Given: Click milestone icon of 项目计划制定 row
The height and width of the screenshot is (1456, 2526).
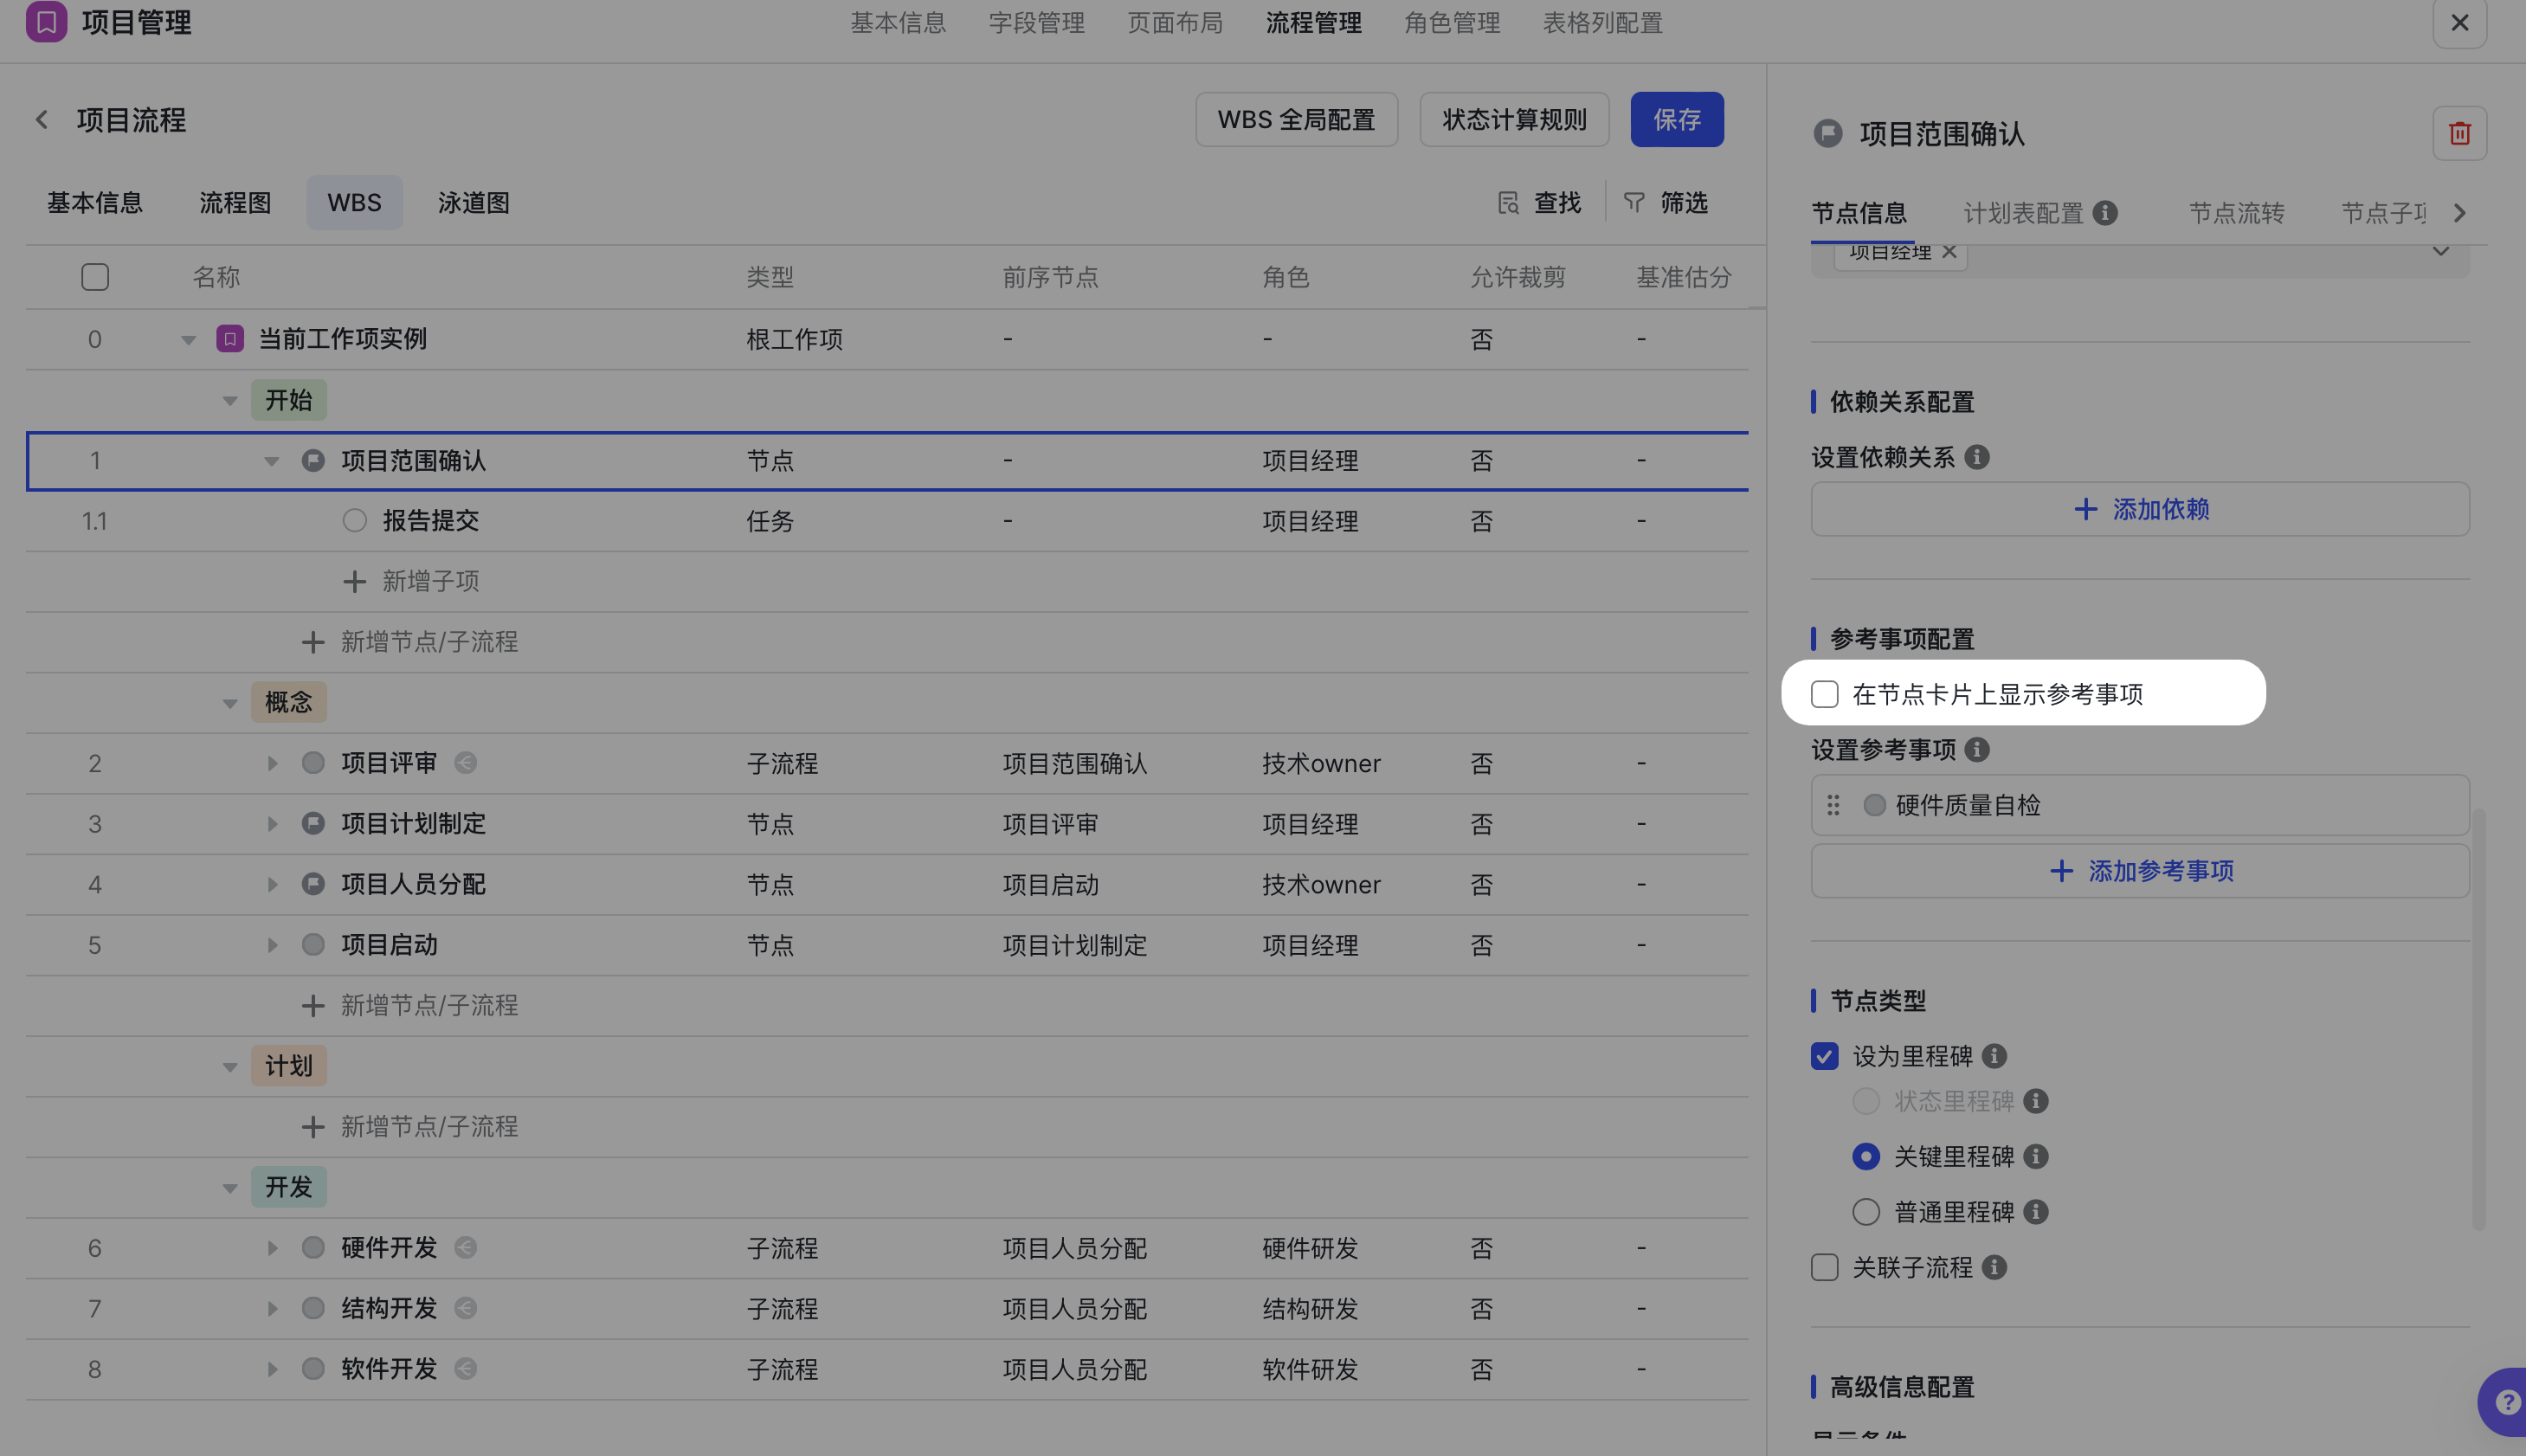Looking at the screenshot, I should pyautogui.click(x=313, y=823).
